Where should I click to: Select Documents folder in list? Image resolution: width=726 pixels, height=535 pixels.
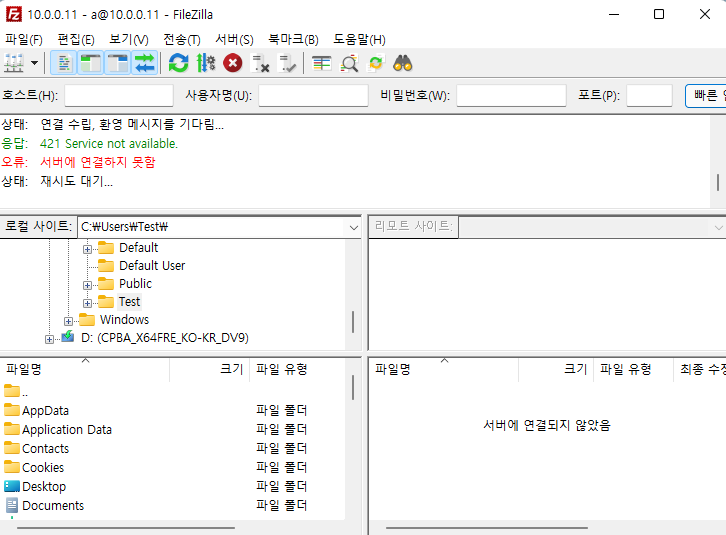[53, 506]
